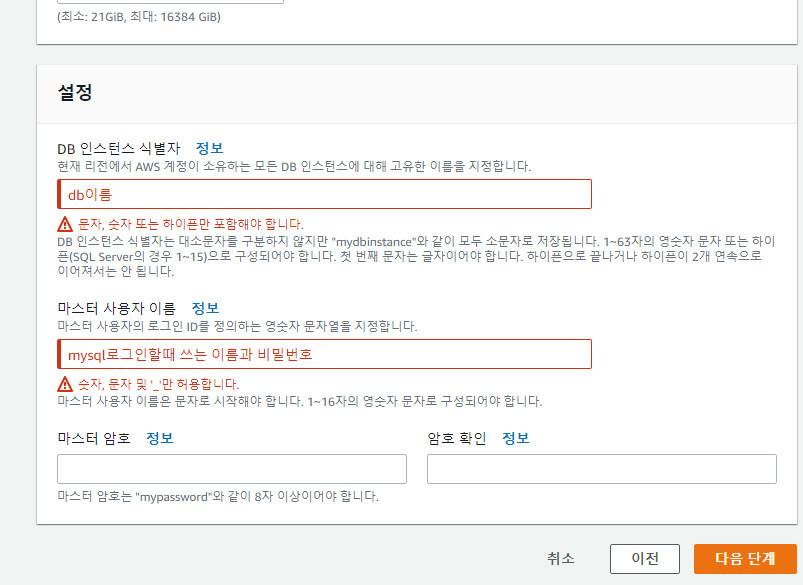Proceed with the 다음 단계 button
This screenshot has height=585, width=803.
click(745, 559)
